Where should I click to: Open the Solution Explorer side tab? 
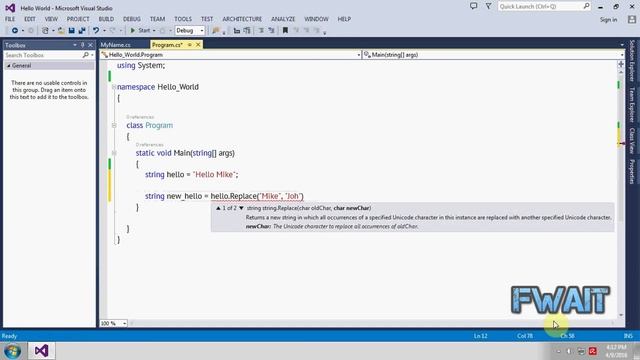tap(632, 60)
